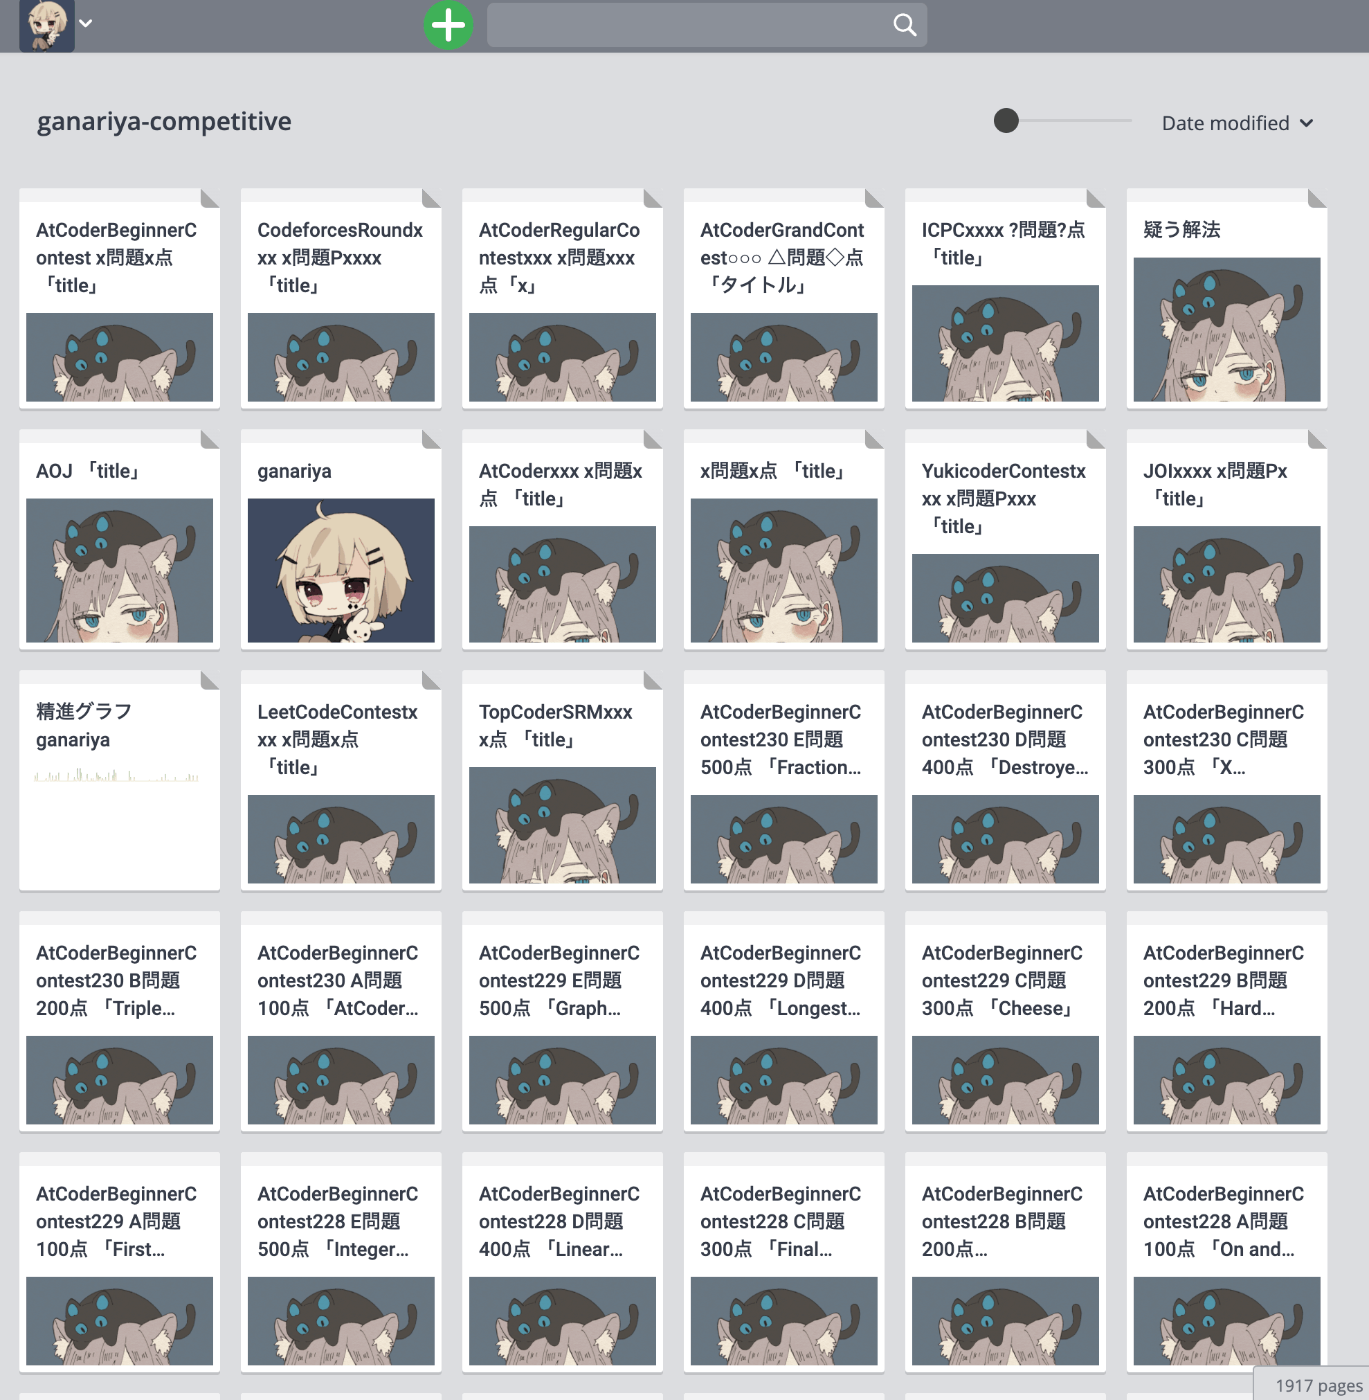Screen dimensions: 1369x1400
Task: Open ABC230 E問題 Fraction card
Action: (x=784, y=781)
